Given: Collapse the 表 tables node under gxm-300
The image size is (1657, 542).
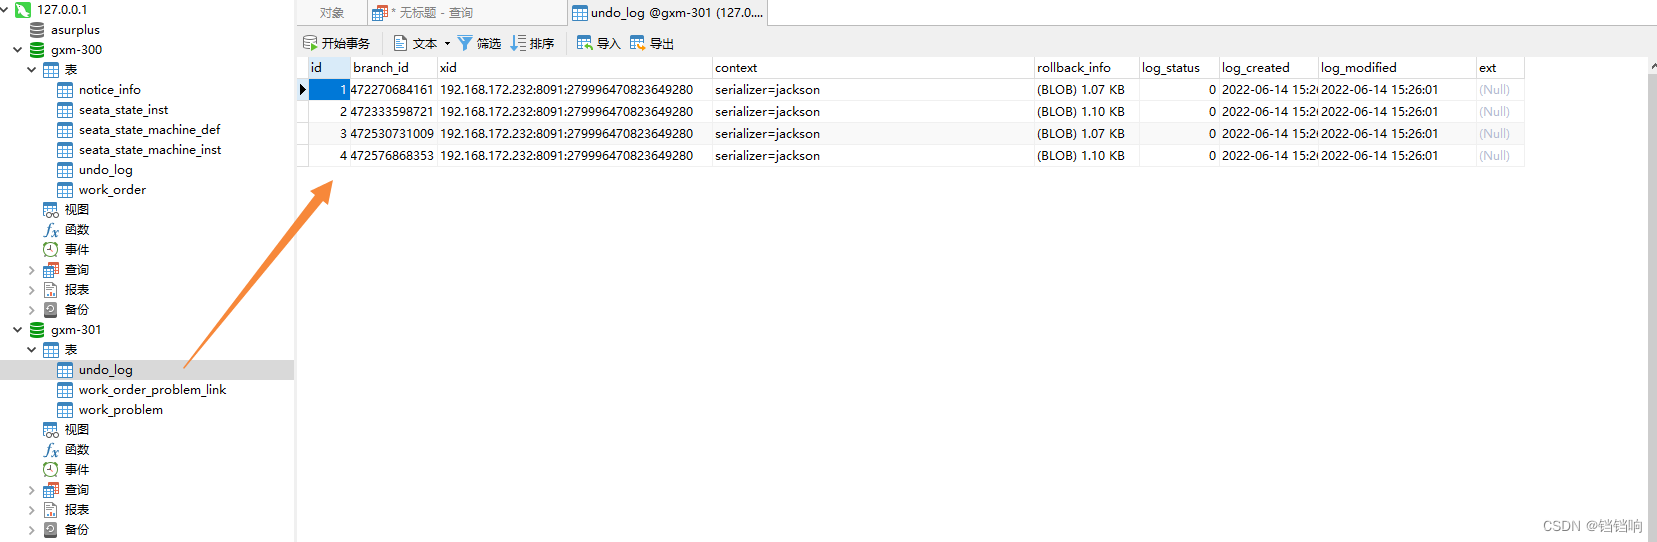Looking at the screenshot, I should tap(32, 70).
